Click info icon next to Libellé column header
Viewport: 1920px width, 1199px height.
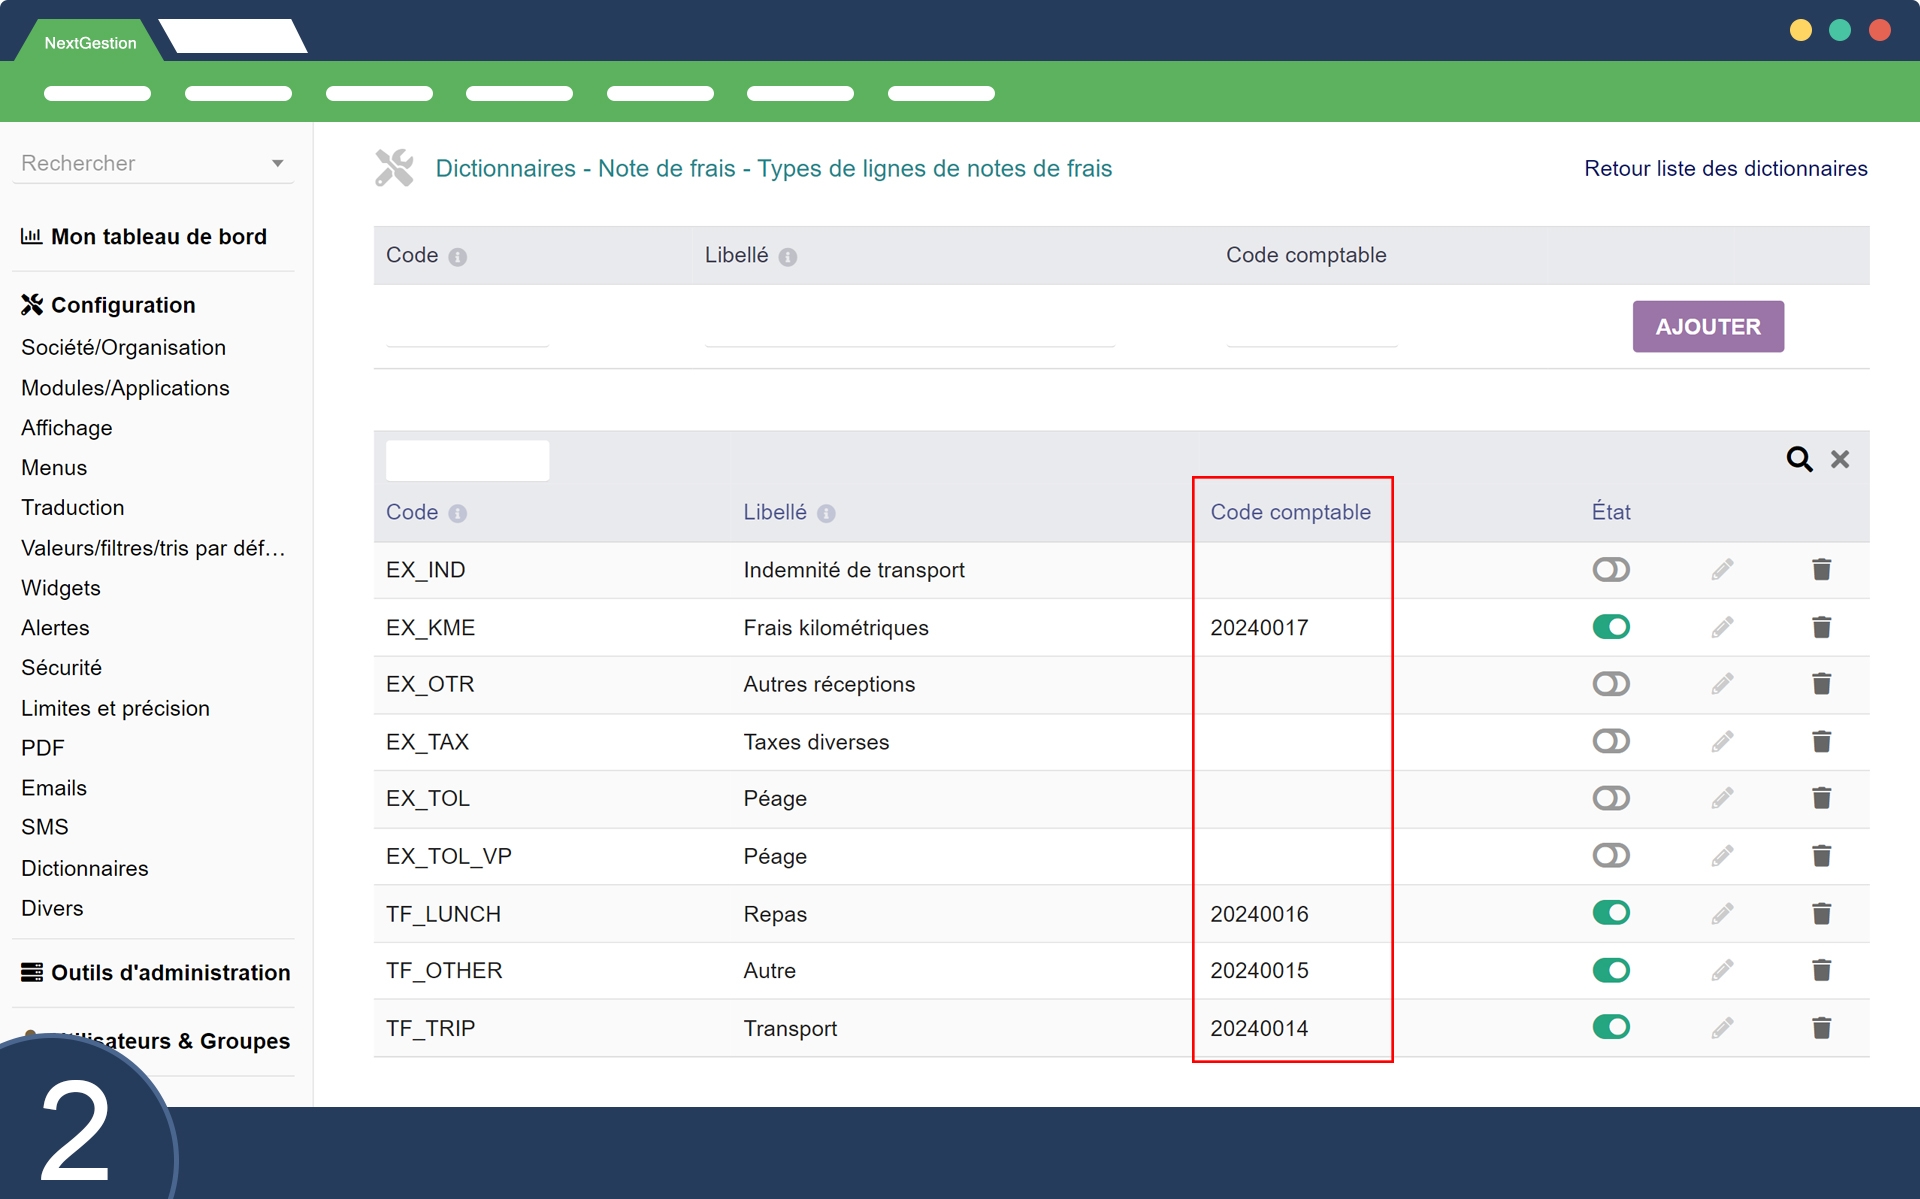tap(826, 513)
